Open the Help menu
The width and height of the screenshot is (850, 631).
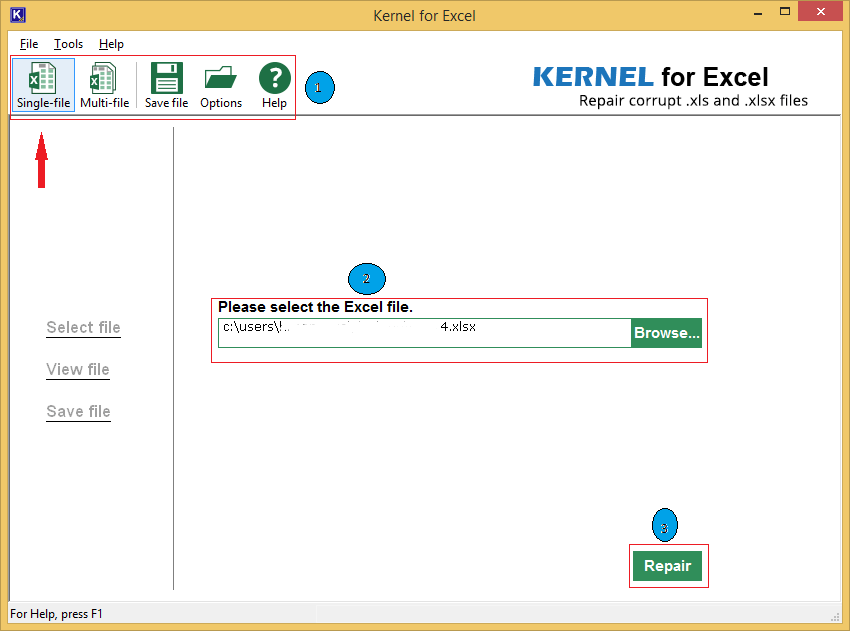(x=111, y=44)
